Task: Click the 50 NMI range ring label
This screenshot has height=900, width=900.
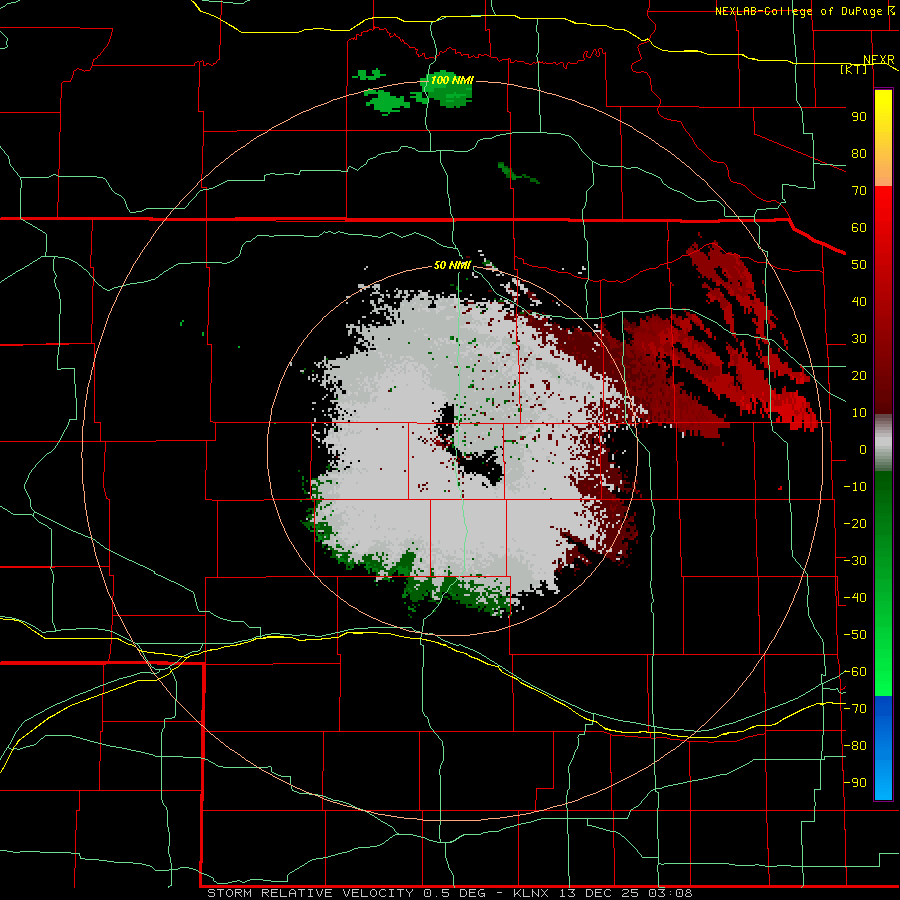Action: (x=452, y=265)
